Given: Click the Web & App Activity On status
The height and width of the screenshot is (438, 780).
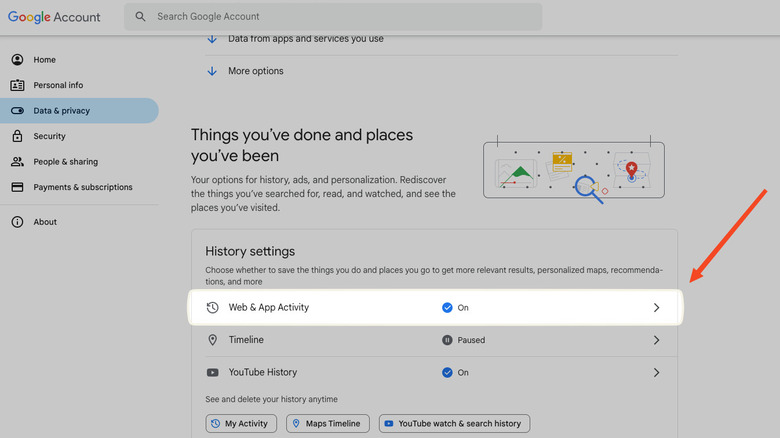Looking at the screenshot, I should pos(455,308).
